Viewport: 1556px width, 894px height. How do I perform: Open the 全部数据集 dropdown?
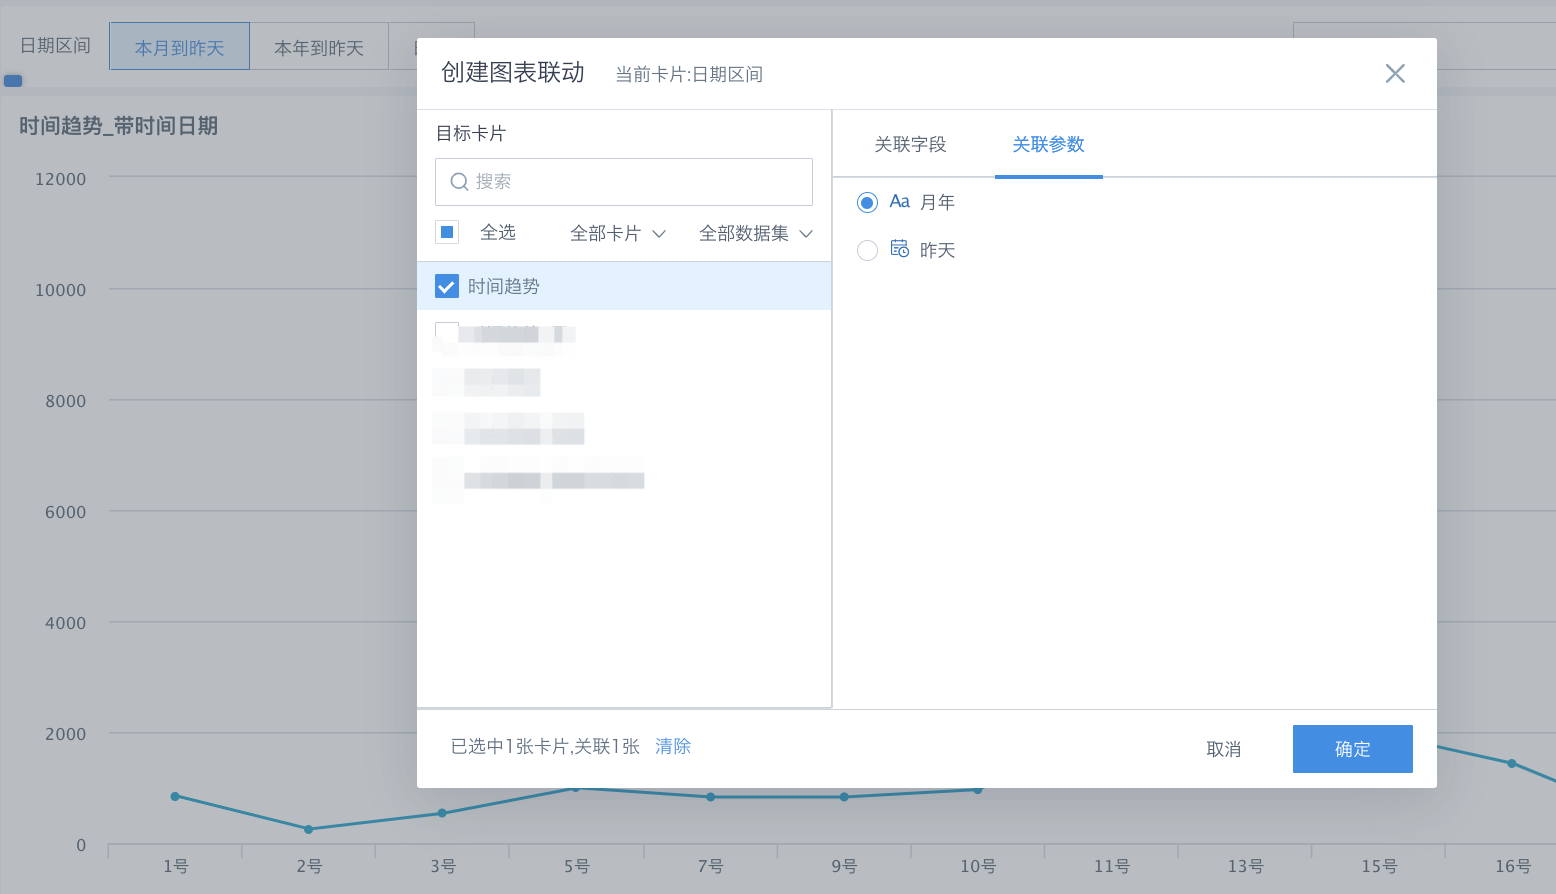755,233
